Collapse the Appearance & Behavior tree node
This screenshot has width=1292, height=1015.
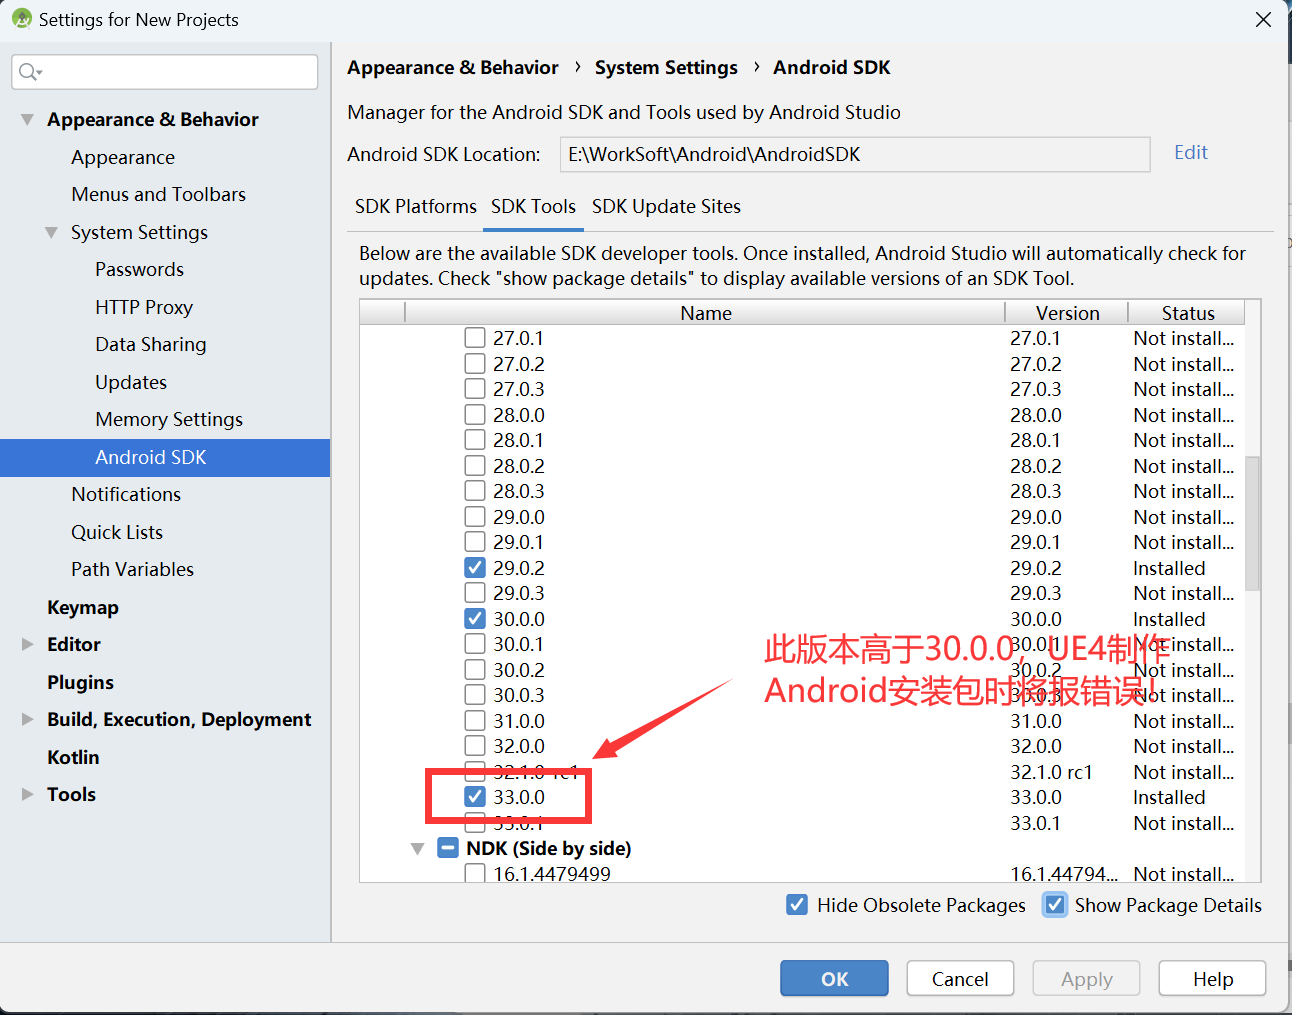(x=27, y=120)
